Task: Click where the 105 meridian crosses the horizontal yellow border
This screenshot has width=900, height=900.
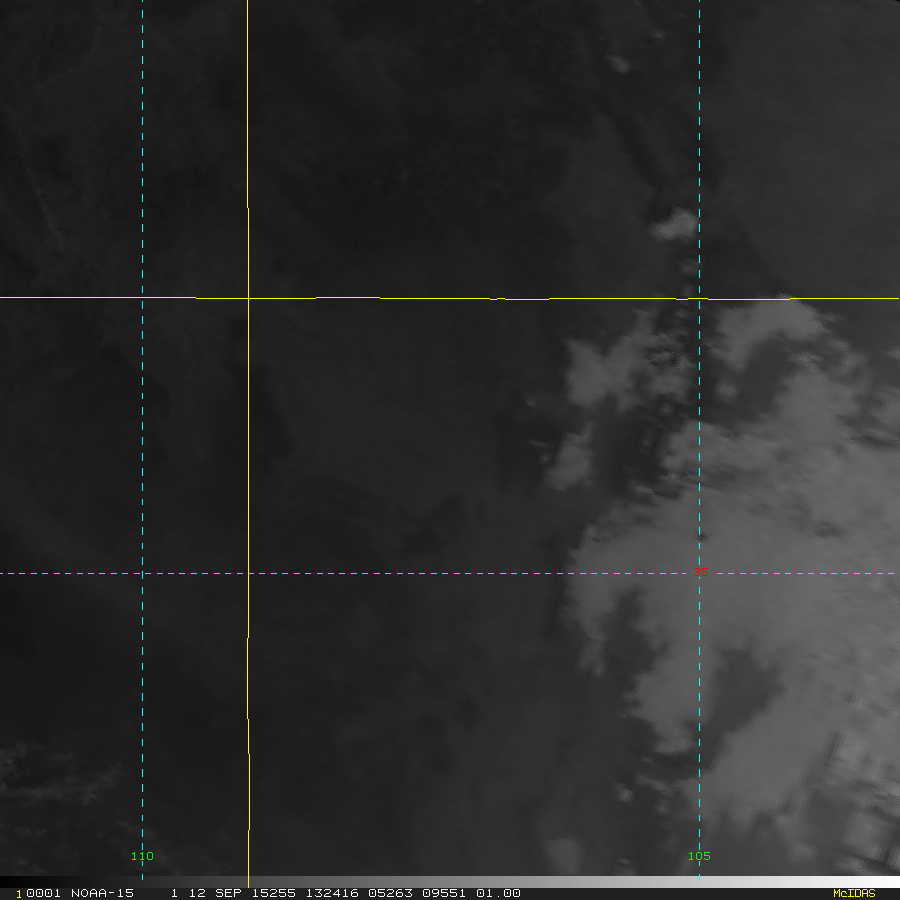Action: [699, 298]
